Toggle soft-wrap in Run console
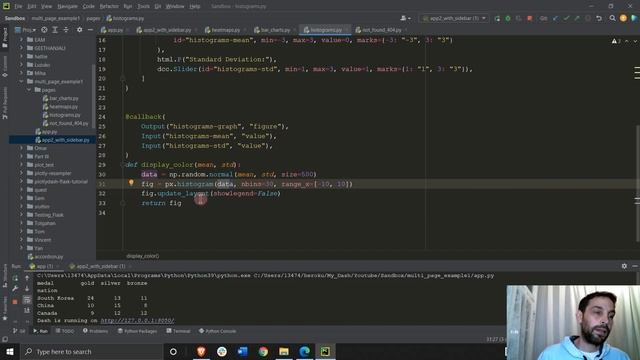This screenshot has width=640, height=360. (x=27, y=300)
